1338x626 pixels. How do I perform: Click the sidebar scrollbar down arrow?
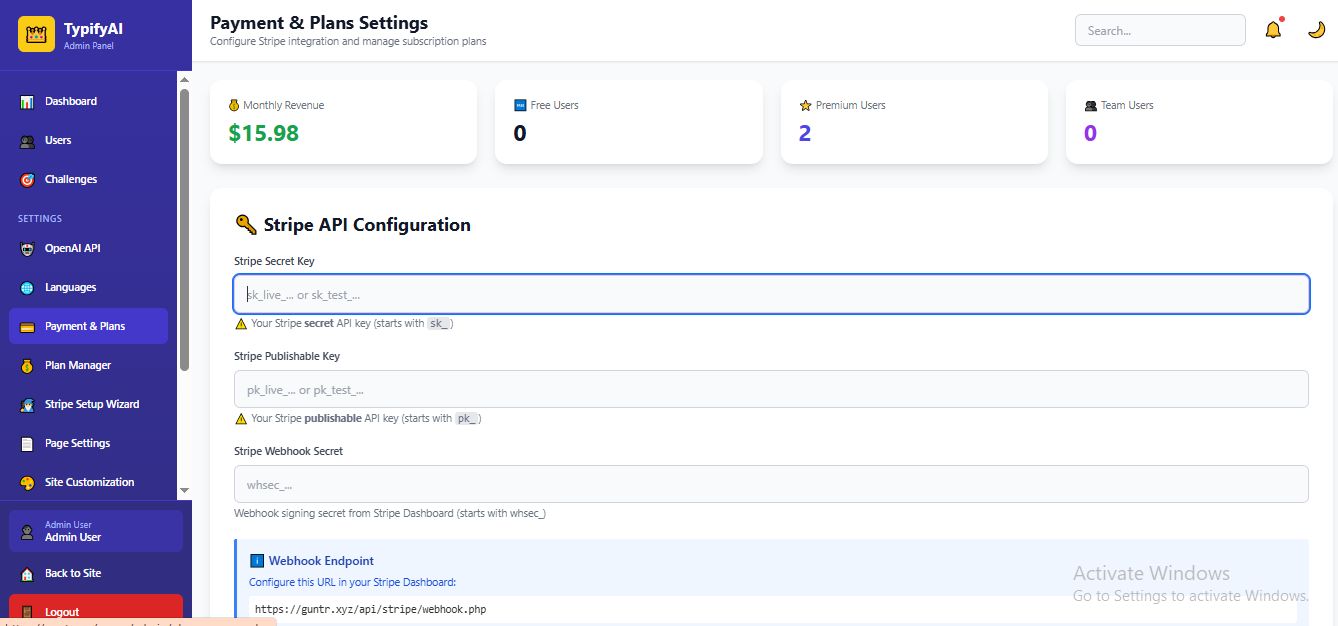[184, 490]
